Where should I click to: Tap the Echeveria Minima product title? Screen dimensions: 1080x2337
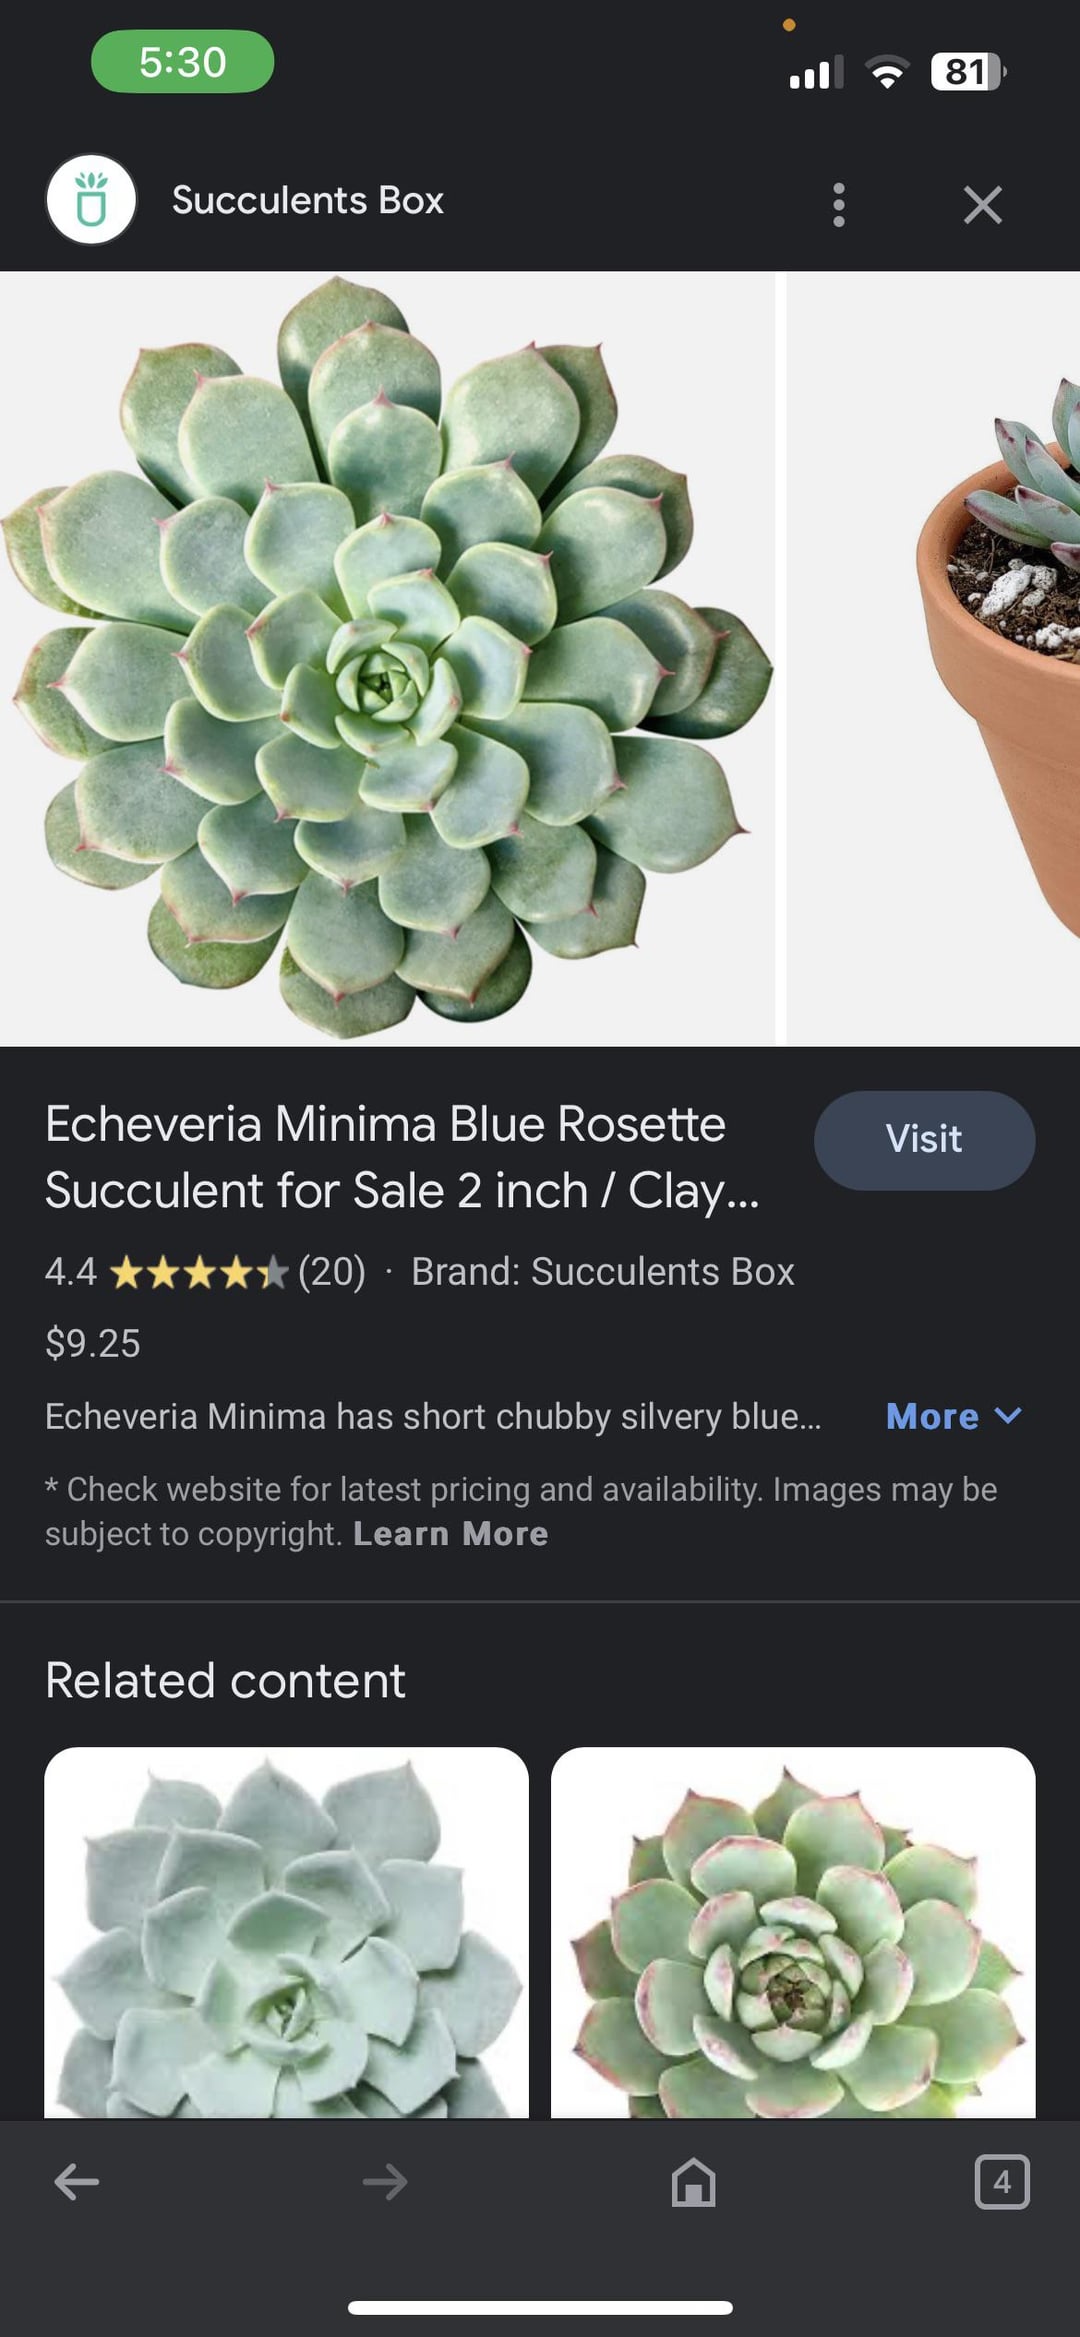[402, 1157]
